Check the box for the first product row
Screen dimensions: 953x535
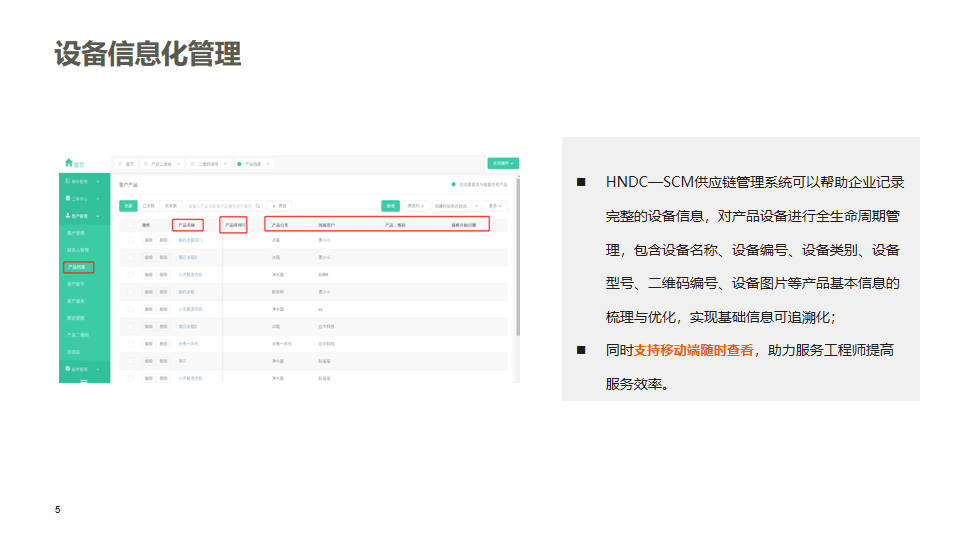pos(129,240)
